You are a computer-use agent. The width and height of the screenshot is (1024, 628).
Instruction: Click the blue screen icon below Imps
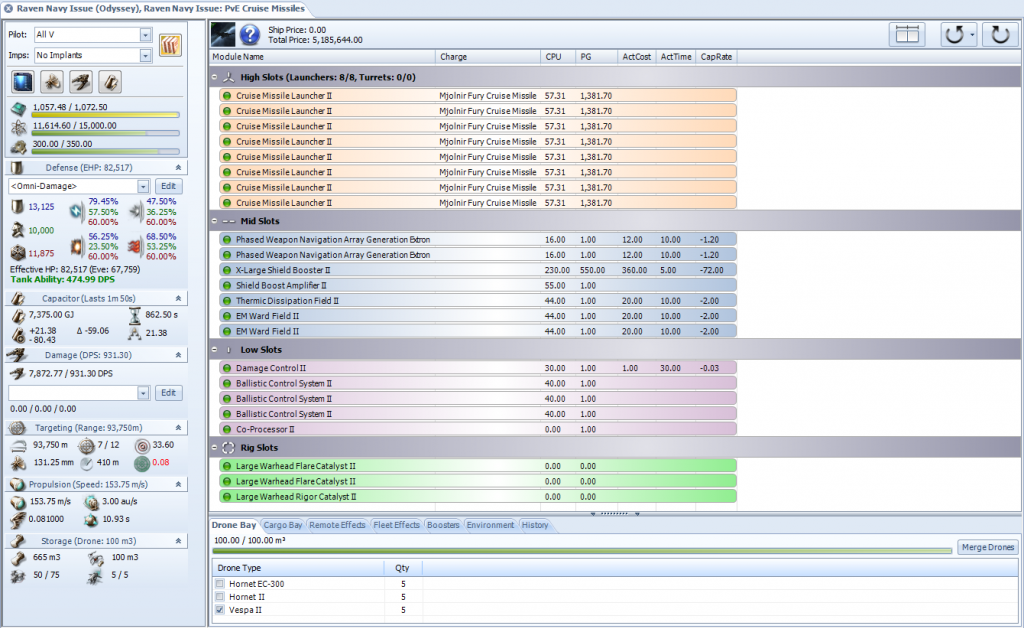(23, 82)
